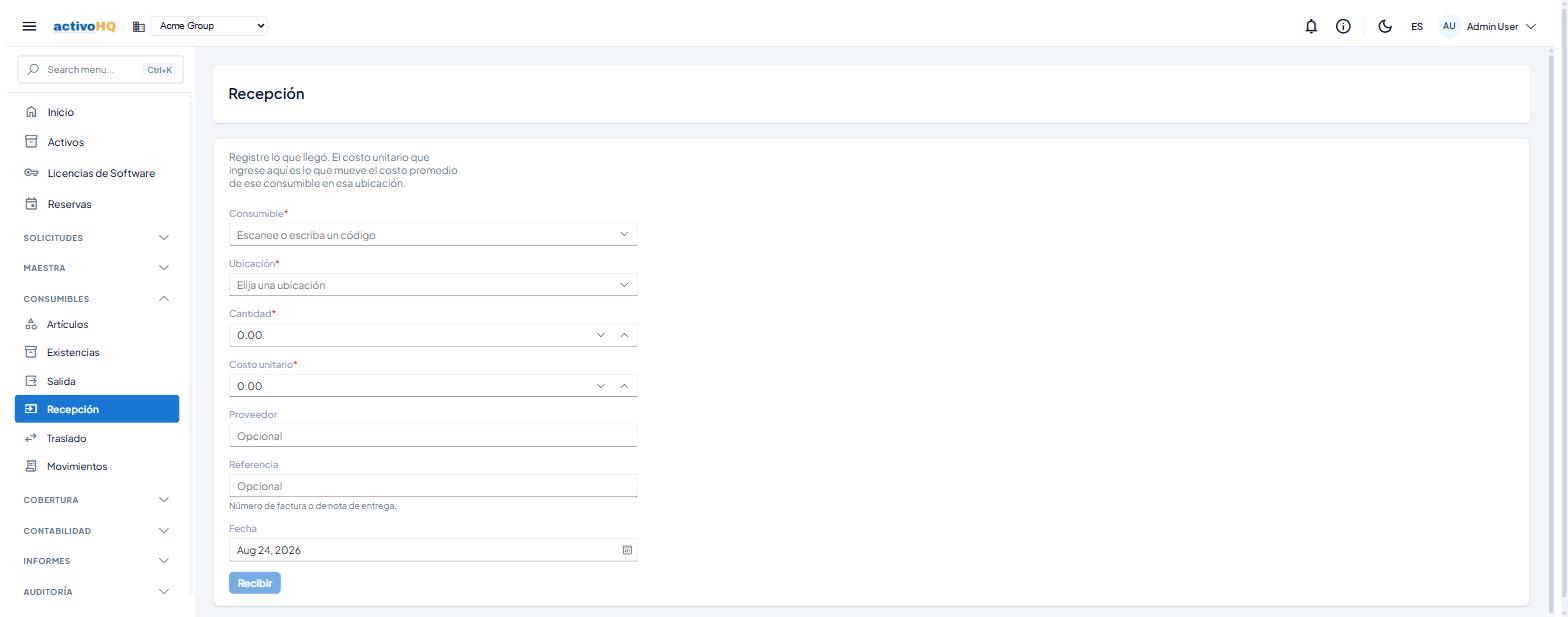The width and height of the screenshot is (1568, 617).
Task: Open the Admin User menu
Action: (x=1488, y=27)
